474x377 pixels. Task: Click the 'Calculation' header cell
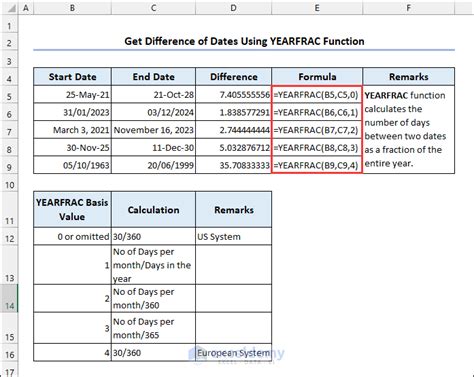(x=153, y=210)
